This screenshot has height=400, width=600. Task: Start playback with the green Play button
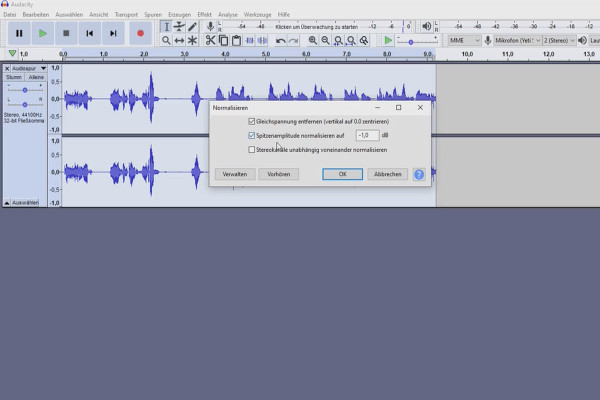(42, 33)
